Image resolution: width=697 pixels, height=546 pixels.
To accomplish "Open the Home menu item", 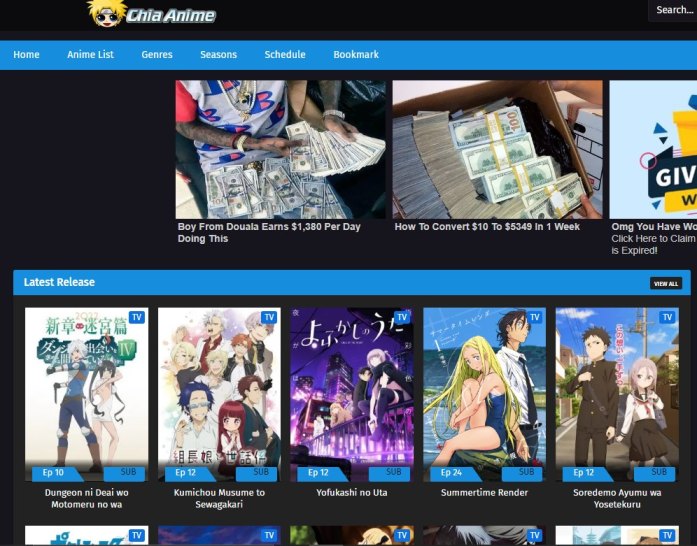I will [26, 55].
